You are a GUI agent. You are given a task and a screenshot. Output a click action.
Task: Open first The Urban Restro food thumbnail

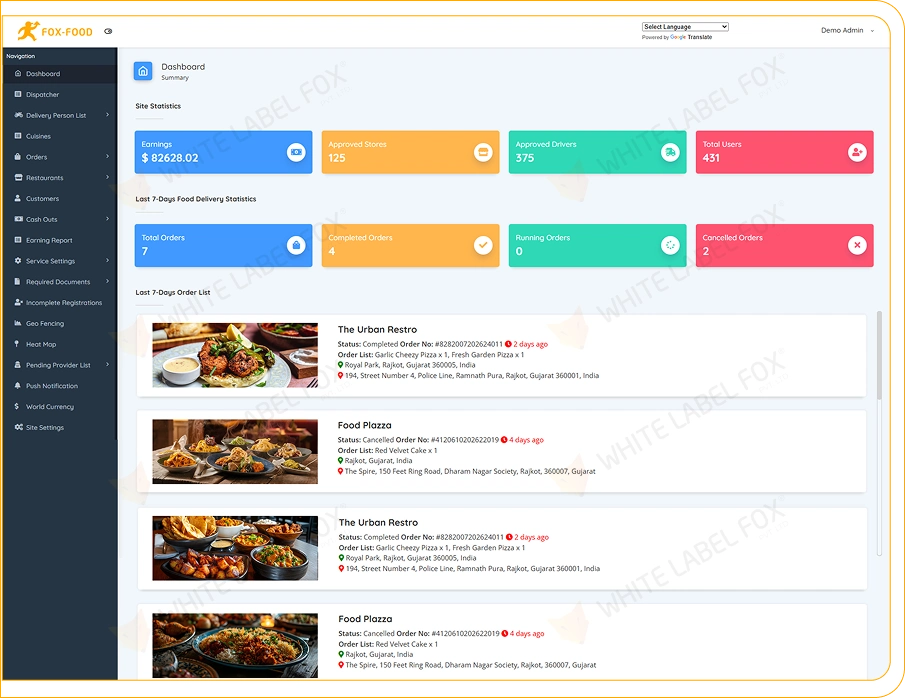click(x=235, y=355)
